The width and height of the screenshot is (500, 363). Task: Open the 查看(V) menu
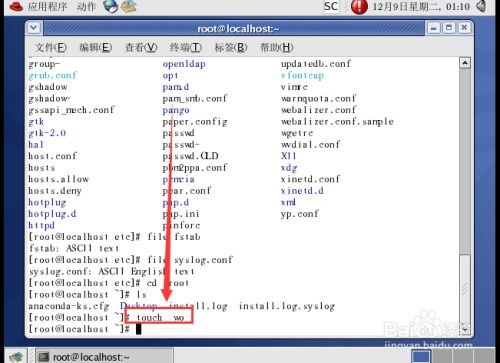point(141,47)
